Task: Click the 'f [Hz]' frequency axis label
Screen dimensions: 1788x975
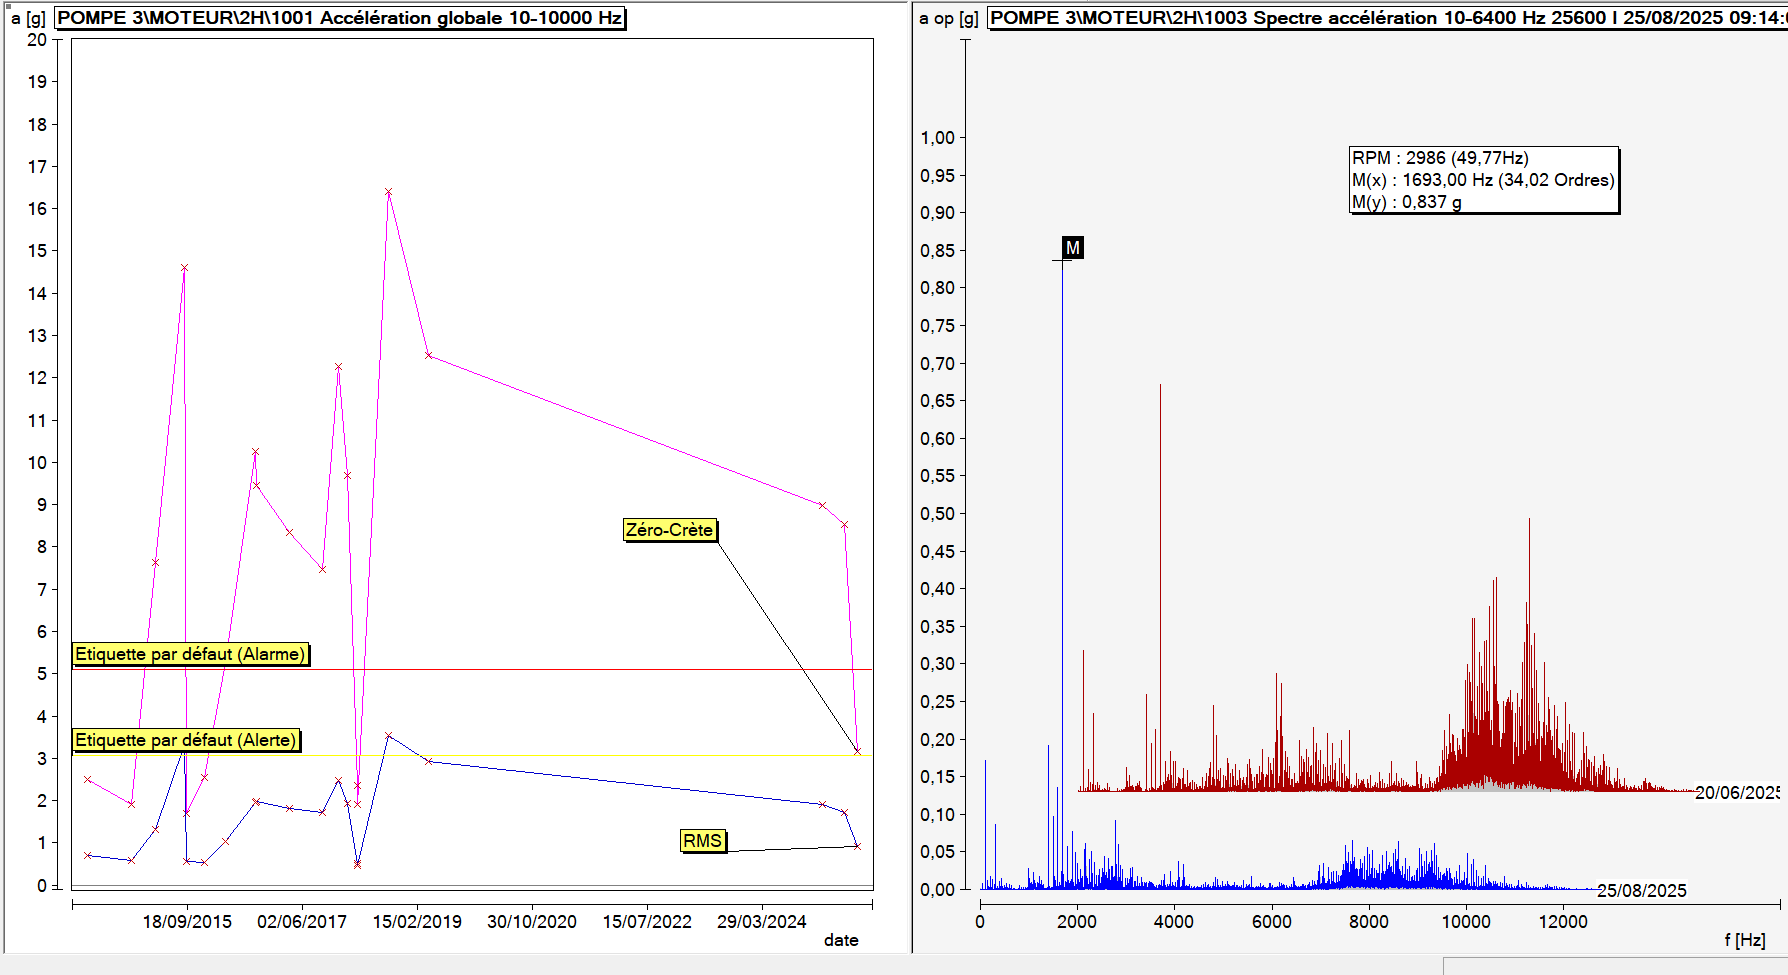Action: tap(1744, 940)
